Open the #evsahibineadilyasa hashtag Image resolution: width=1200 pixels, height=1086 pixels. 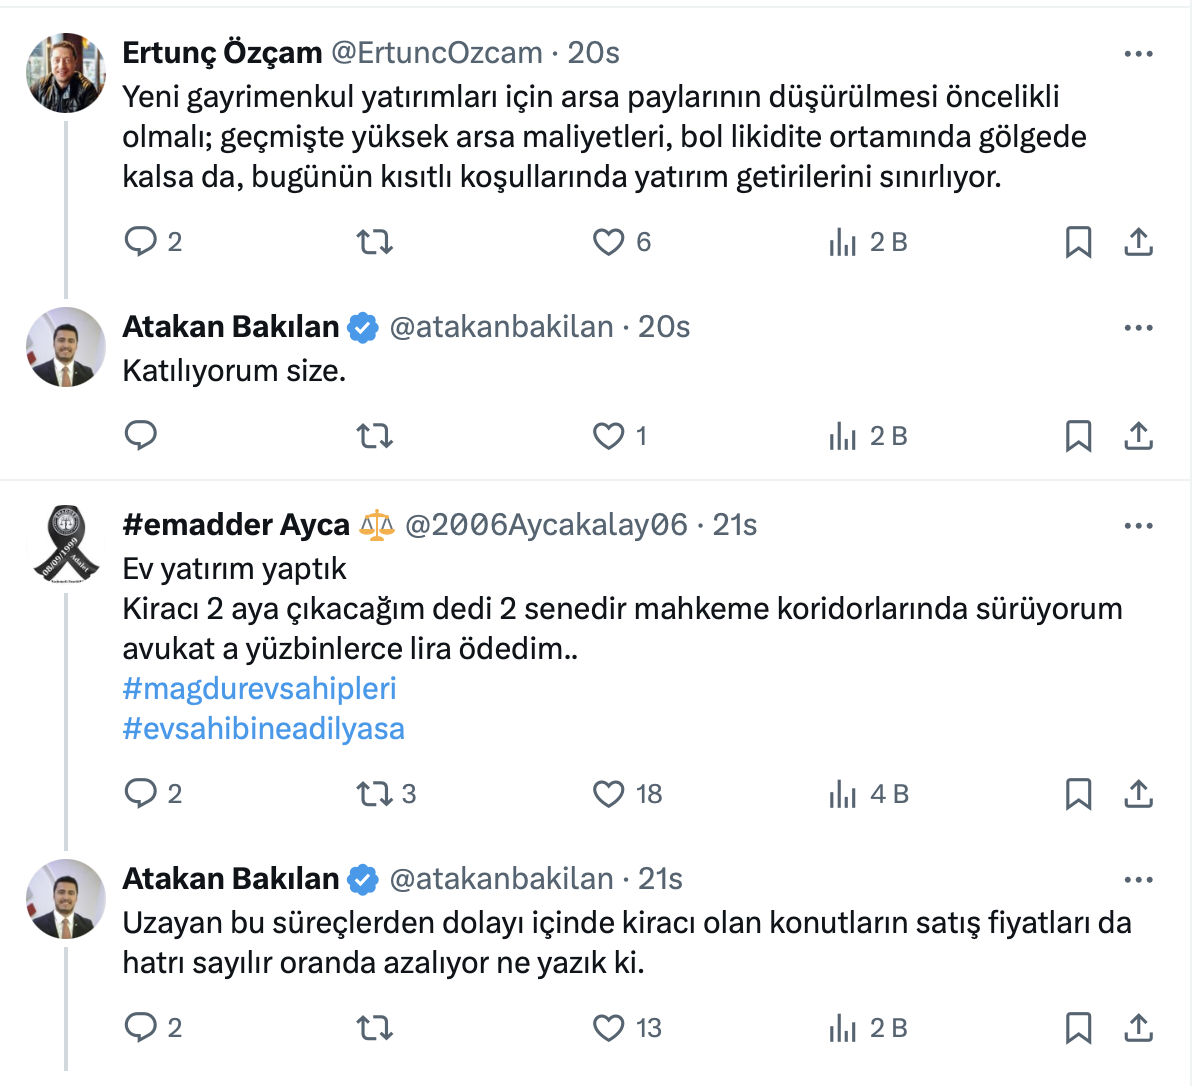click(x=263, y=729)
